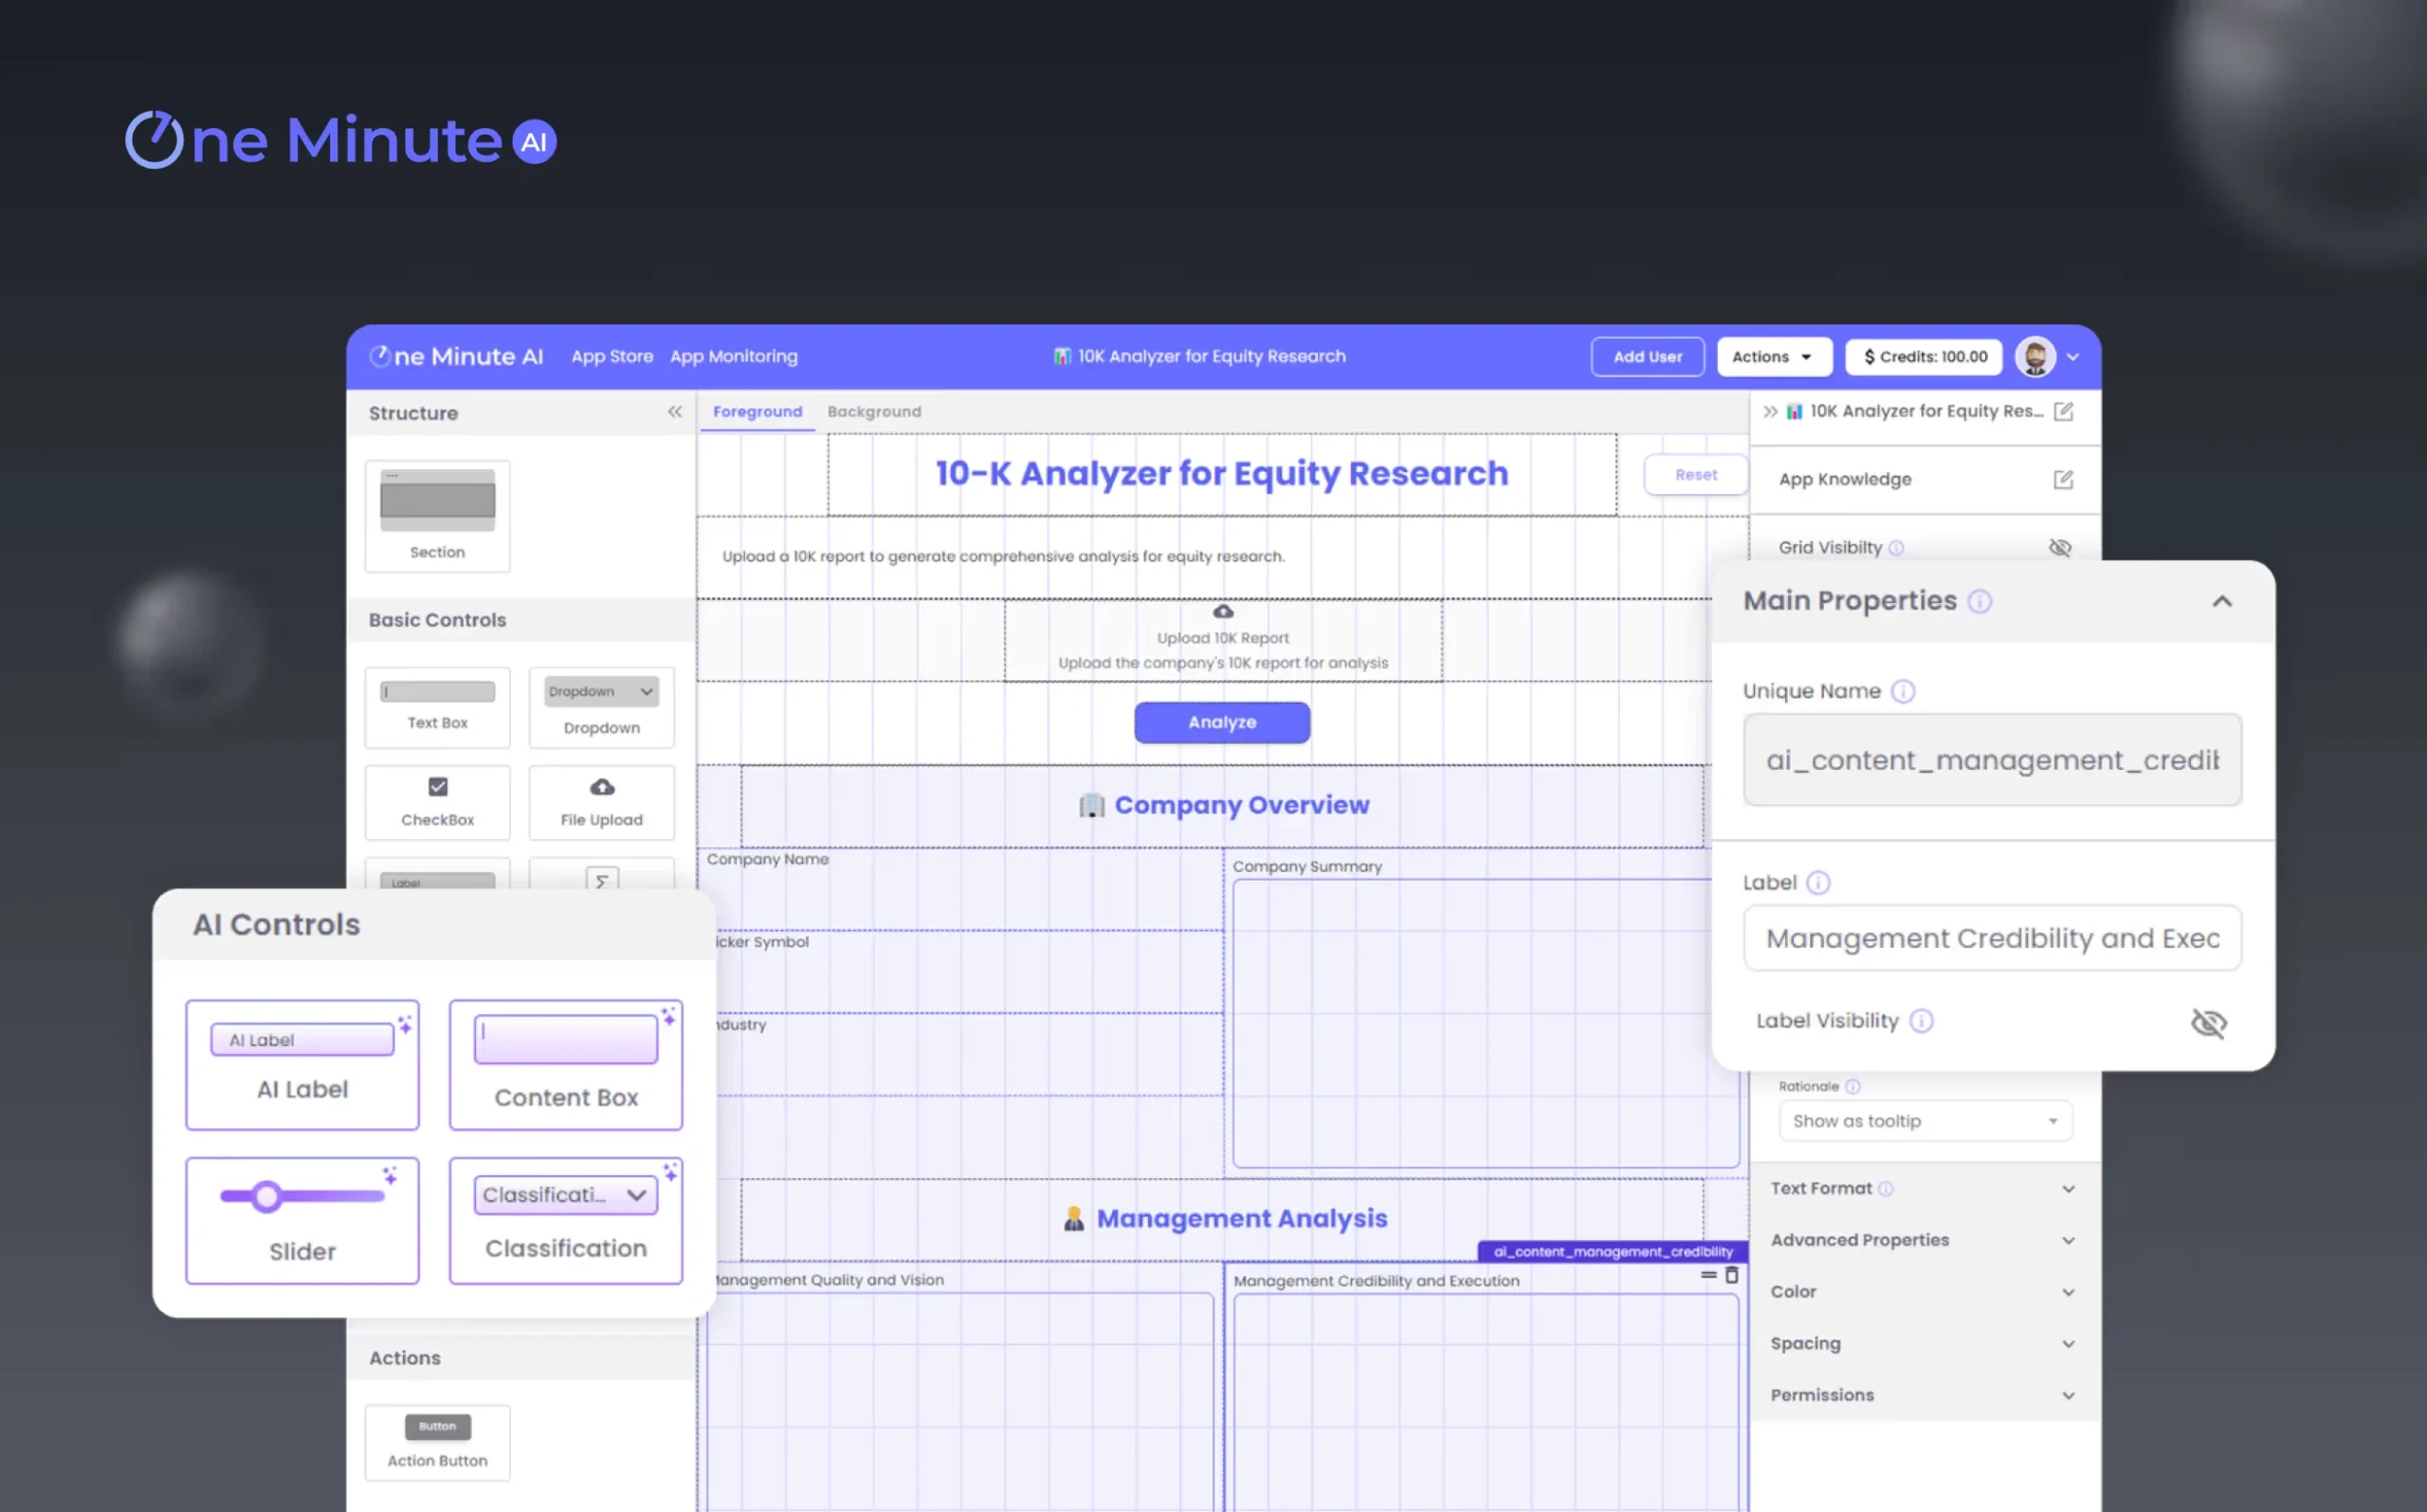Select the Classification AI control
The image size is (2427, 1512).
point(566,1220)
